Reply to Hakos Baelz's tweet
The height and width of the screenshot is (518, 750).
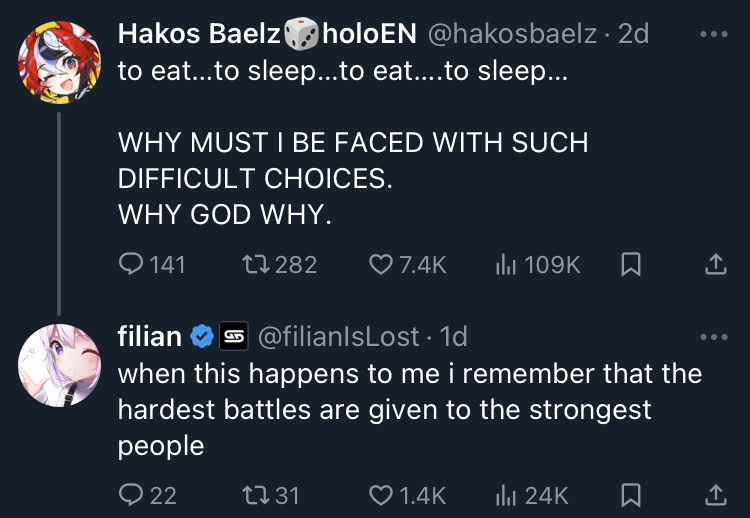click(x=132, y=264)
